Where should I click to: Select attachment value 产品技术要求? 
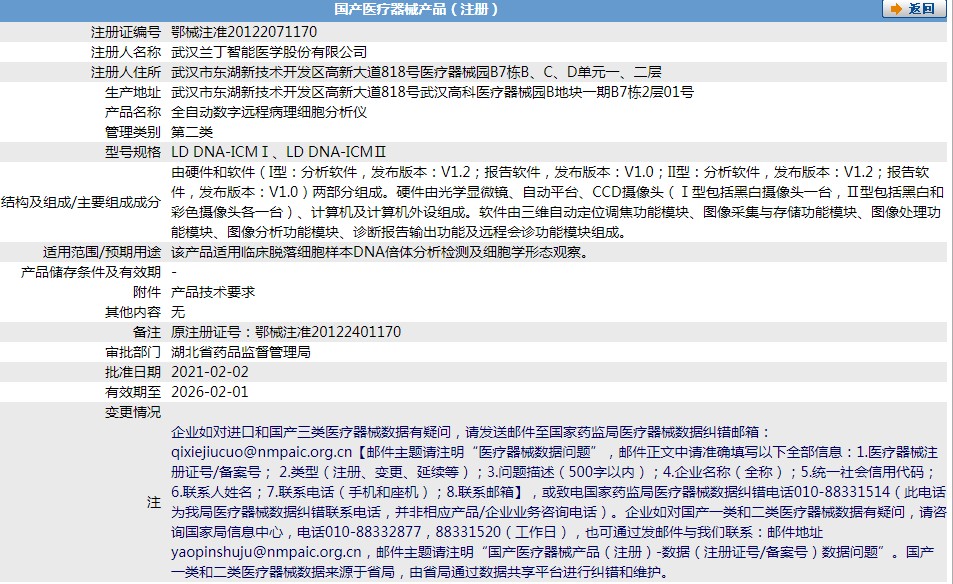tap(213, 292)
